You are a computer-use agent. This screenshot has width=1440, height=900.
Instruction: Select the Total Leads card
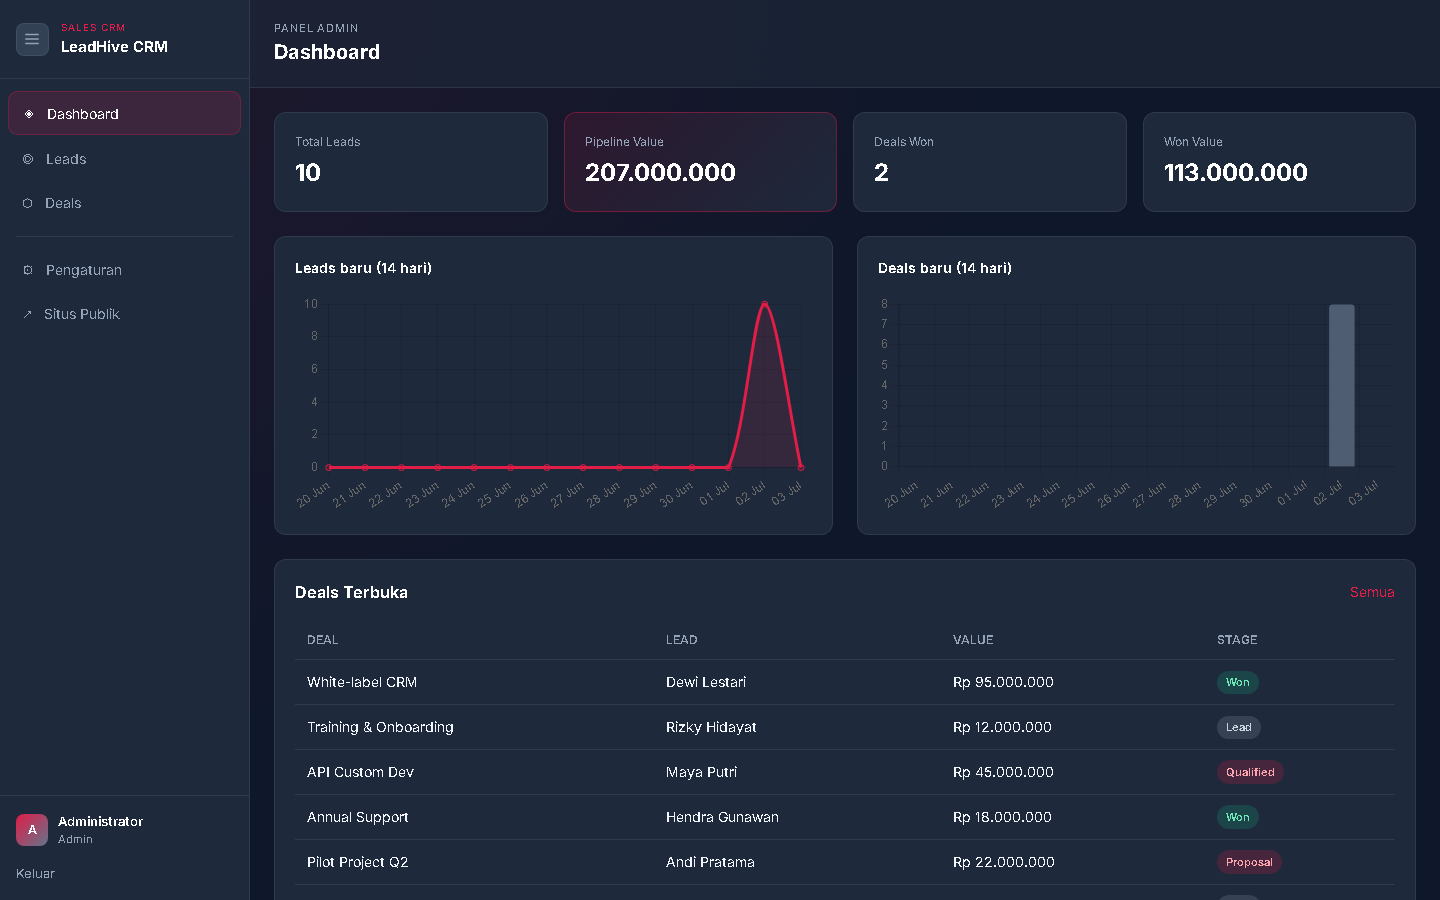point(411,162)
